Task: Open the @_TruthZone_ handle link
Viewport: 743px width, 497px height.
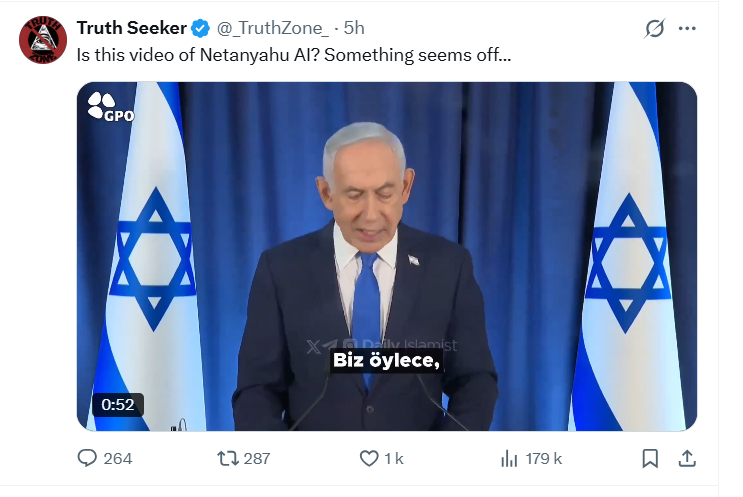Action: point(271,28)
